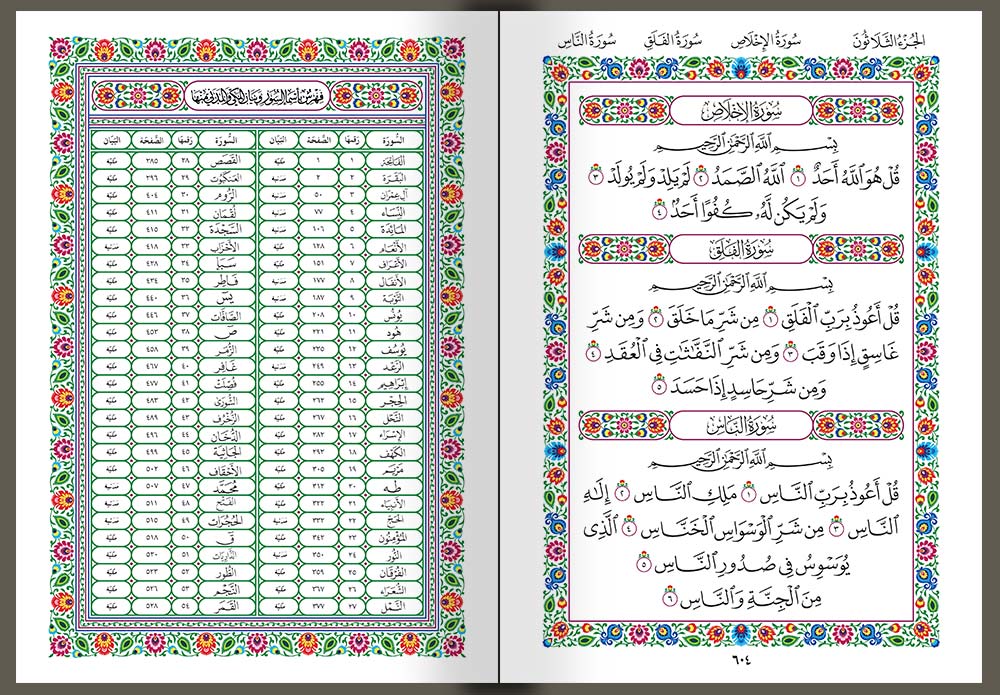The width and height of the screenshot is (1000, 695).
Task: Click index entry العنكبوت
Action: [226, 178]
